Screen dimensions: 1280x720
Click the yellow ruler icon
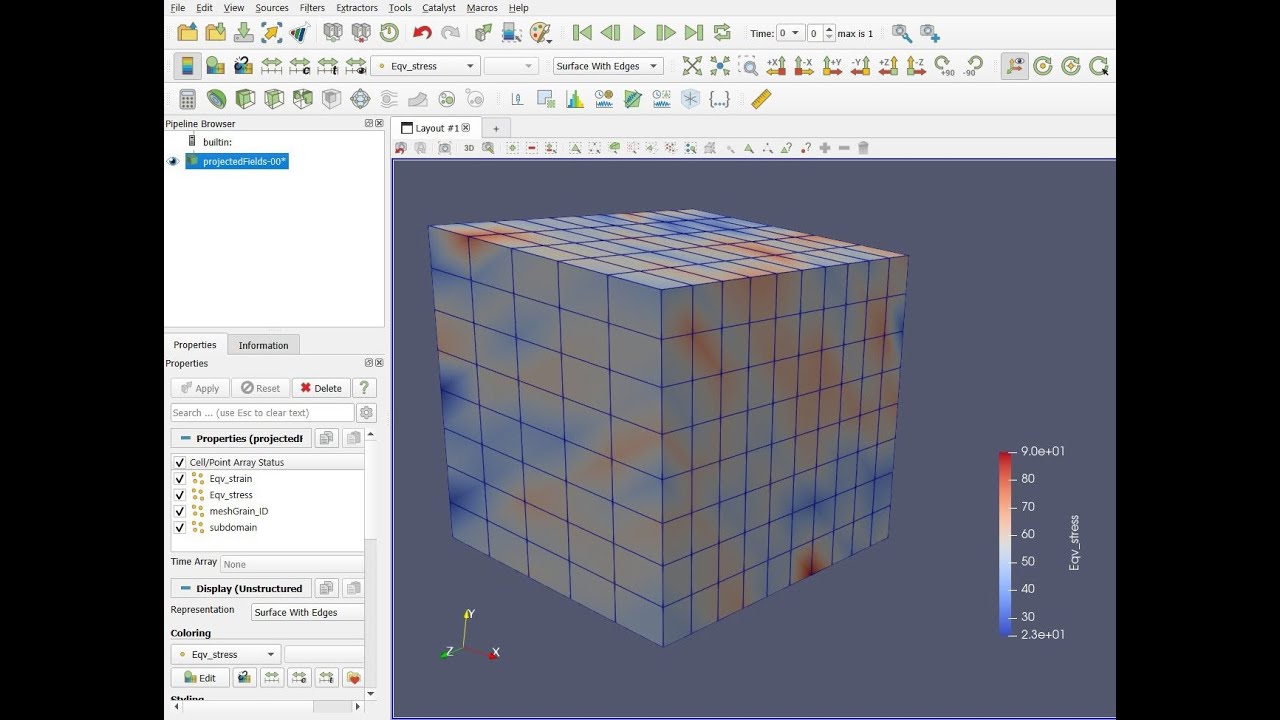(761, 99)
